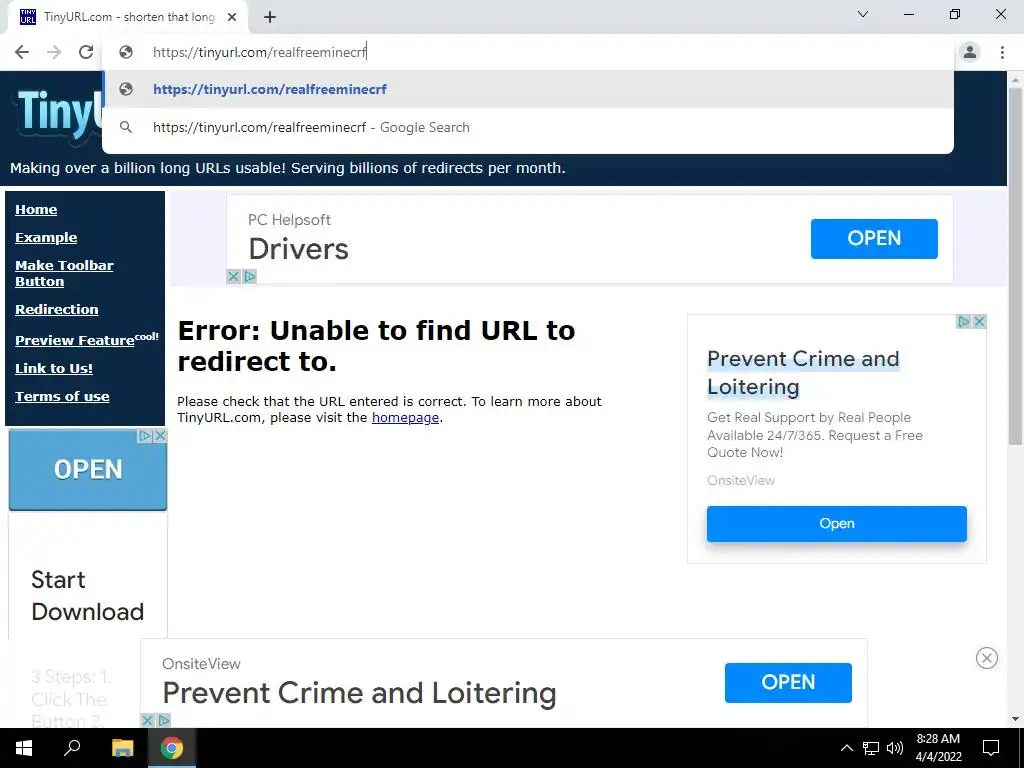
Task: Choose the bold tinyurl.com/realfreeminecrf URL suggestion
Action: coord(528,89)
